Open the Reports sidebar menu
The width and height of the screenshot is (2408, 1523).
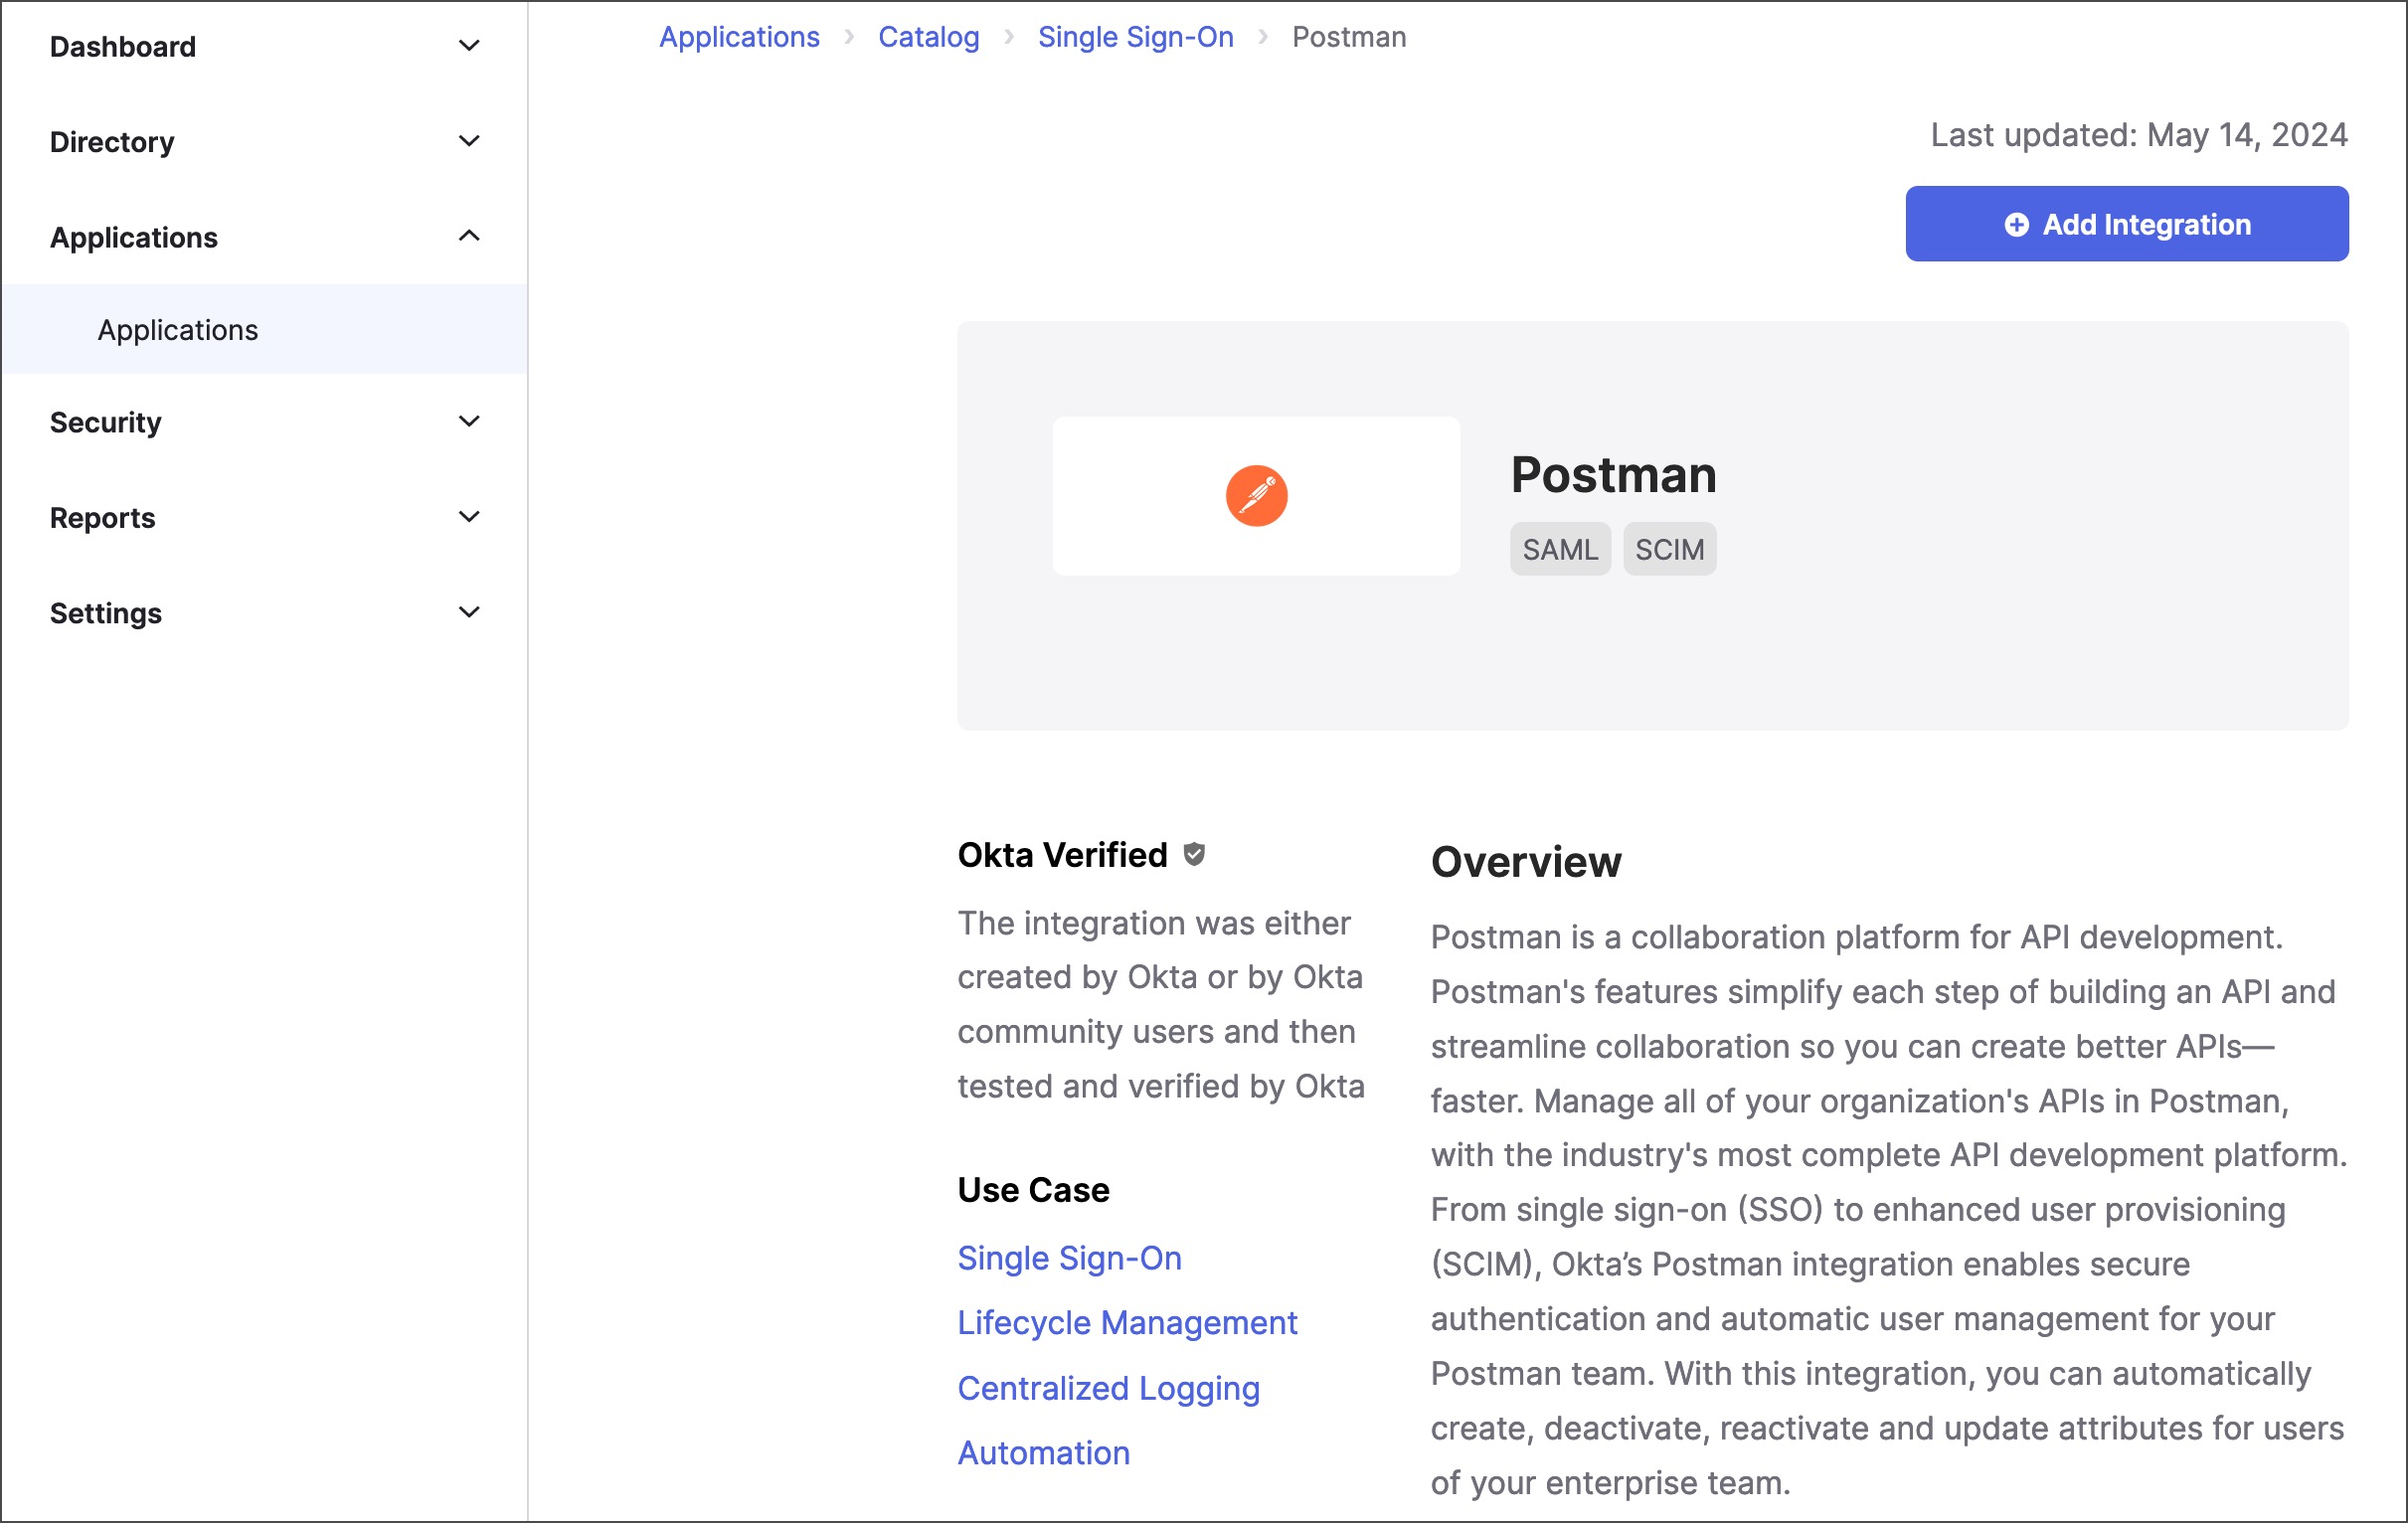264,518
